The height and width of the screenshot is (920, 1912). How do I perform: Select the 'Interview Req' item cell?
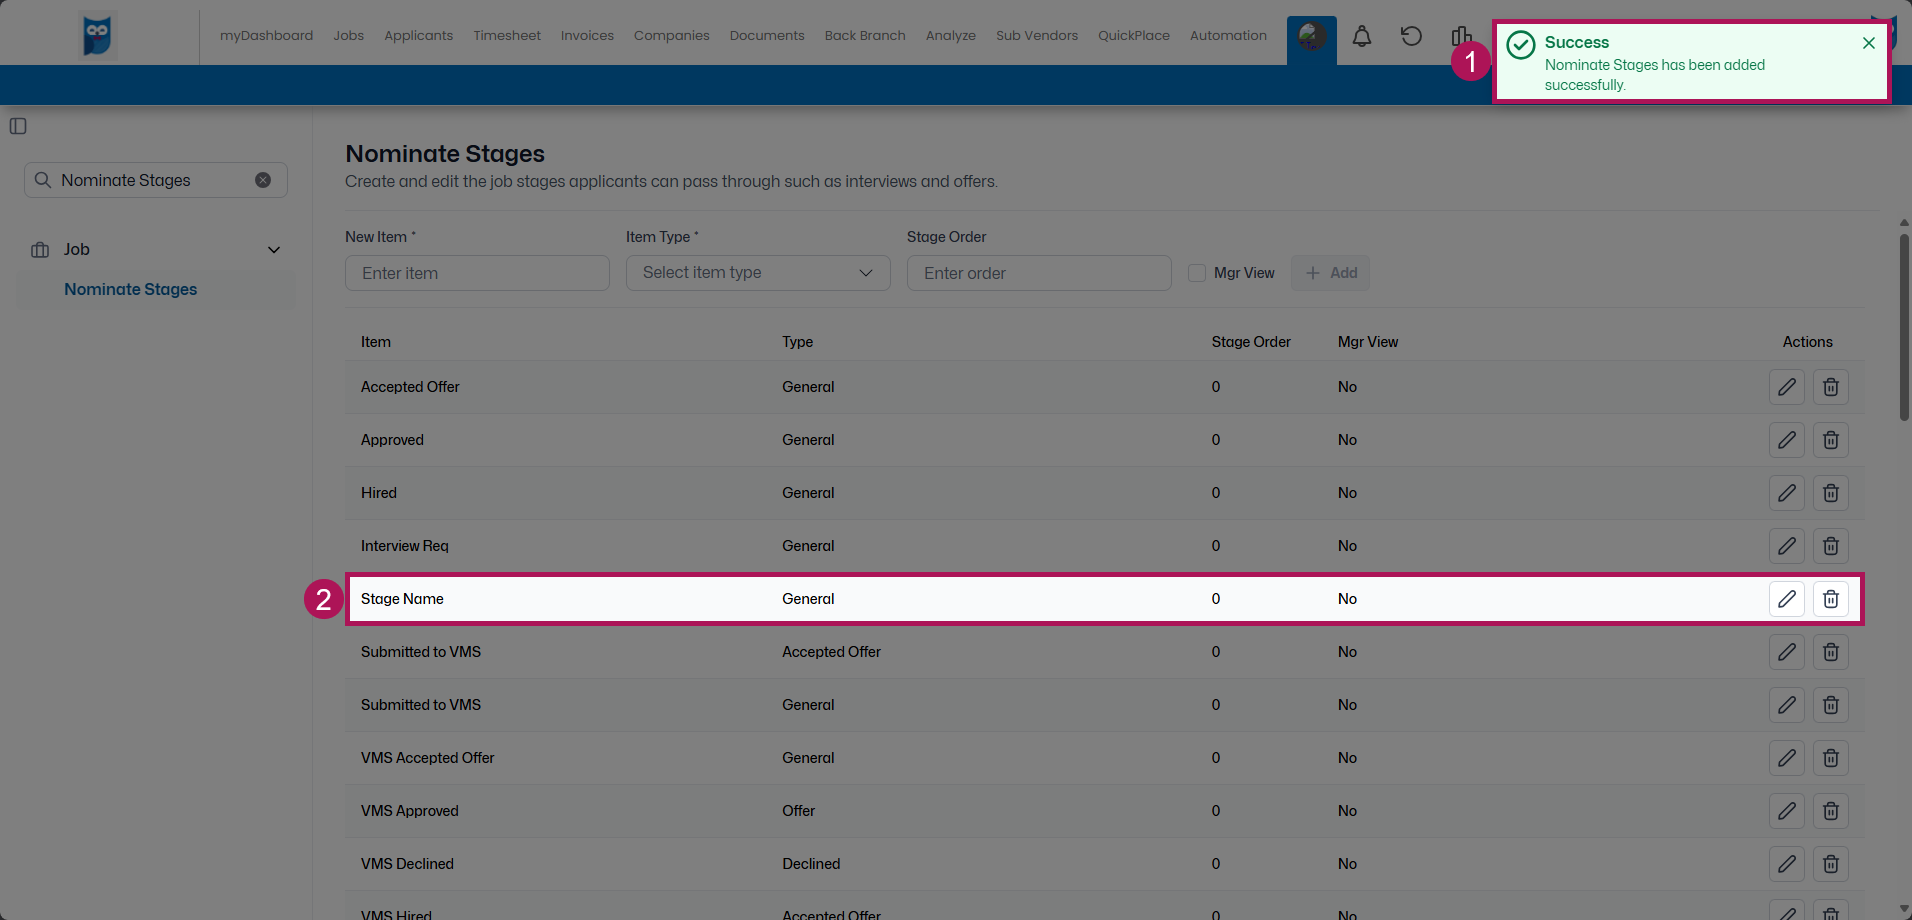tap(405, 546)
